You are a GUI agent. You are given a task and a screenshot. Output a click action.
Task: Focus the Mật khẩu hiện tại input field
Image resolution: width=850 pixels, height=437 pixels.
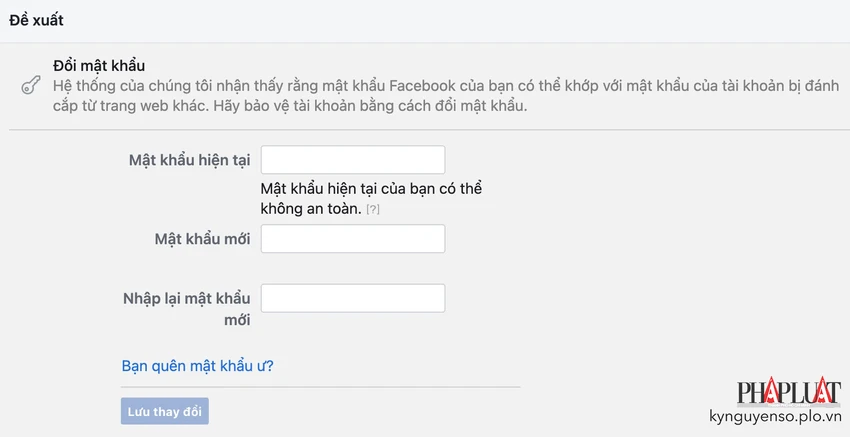[353, 160]
